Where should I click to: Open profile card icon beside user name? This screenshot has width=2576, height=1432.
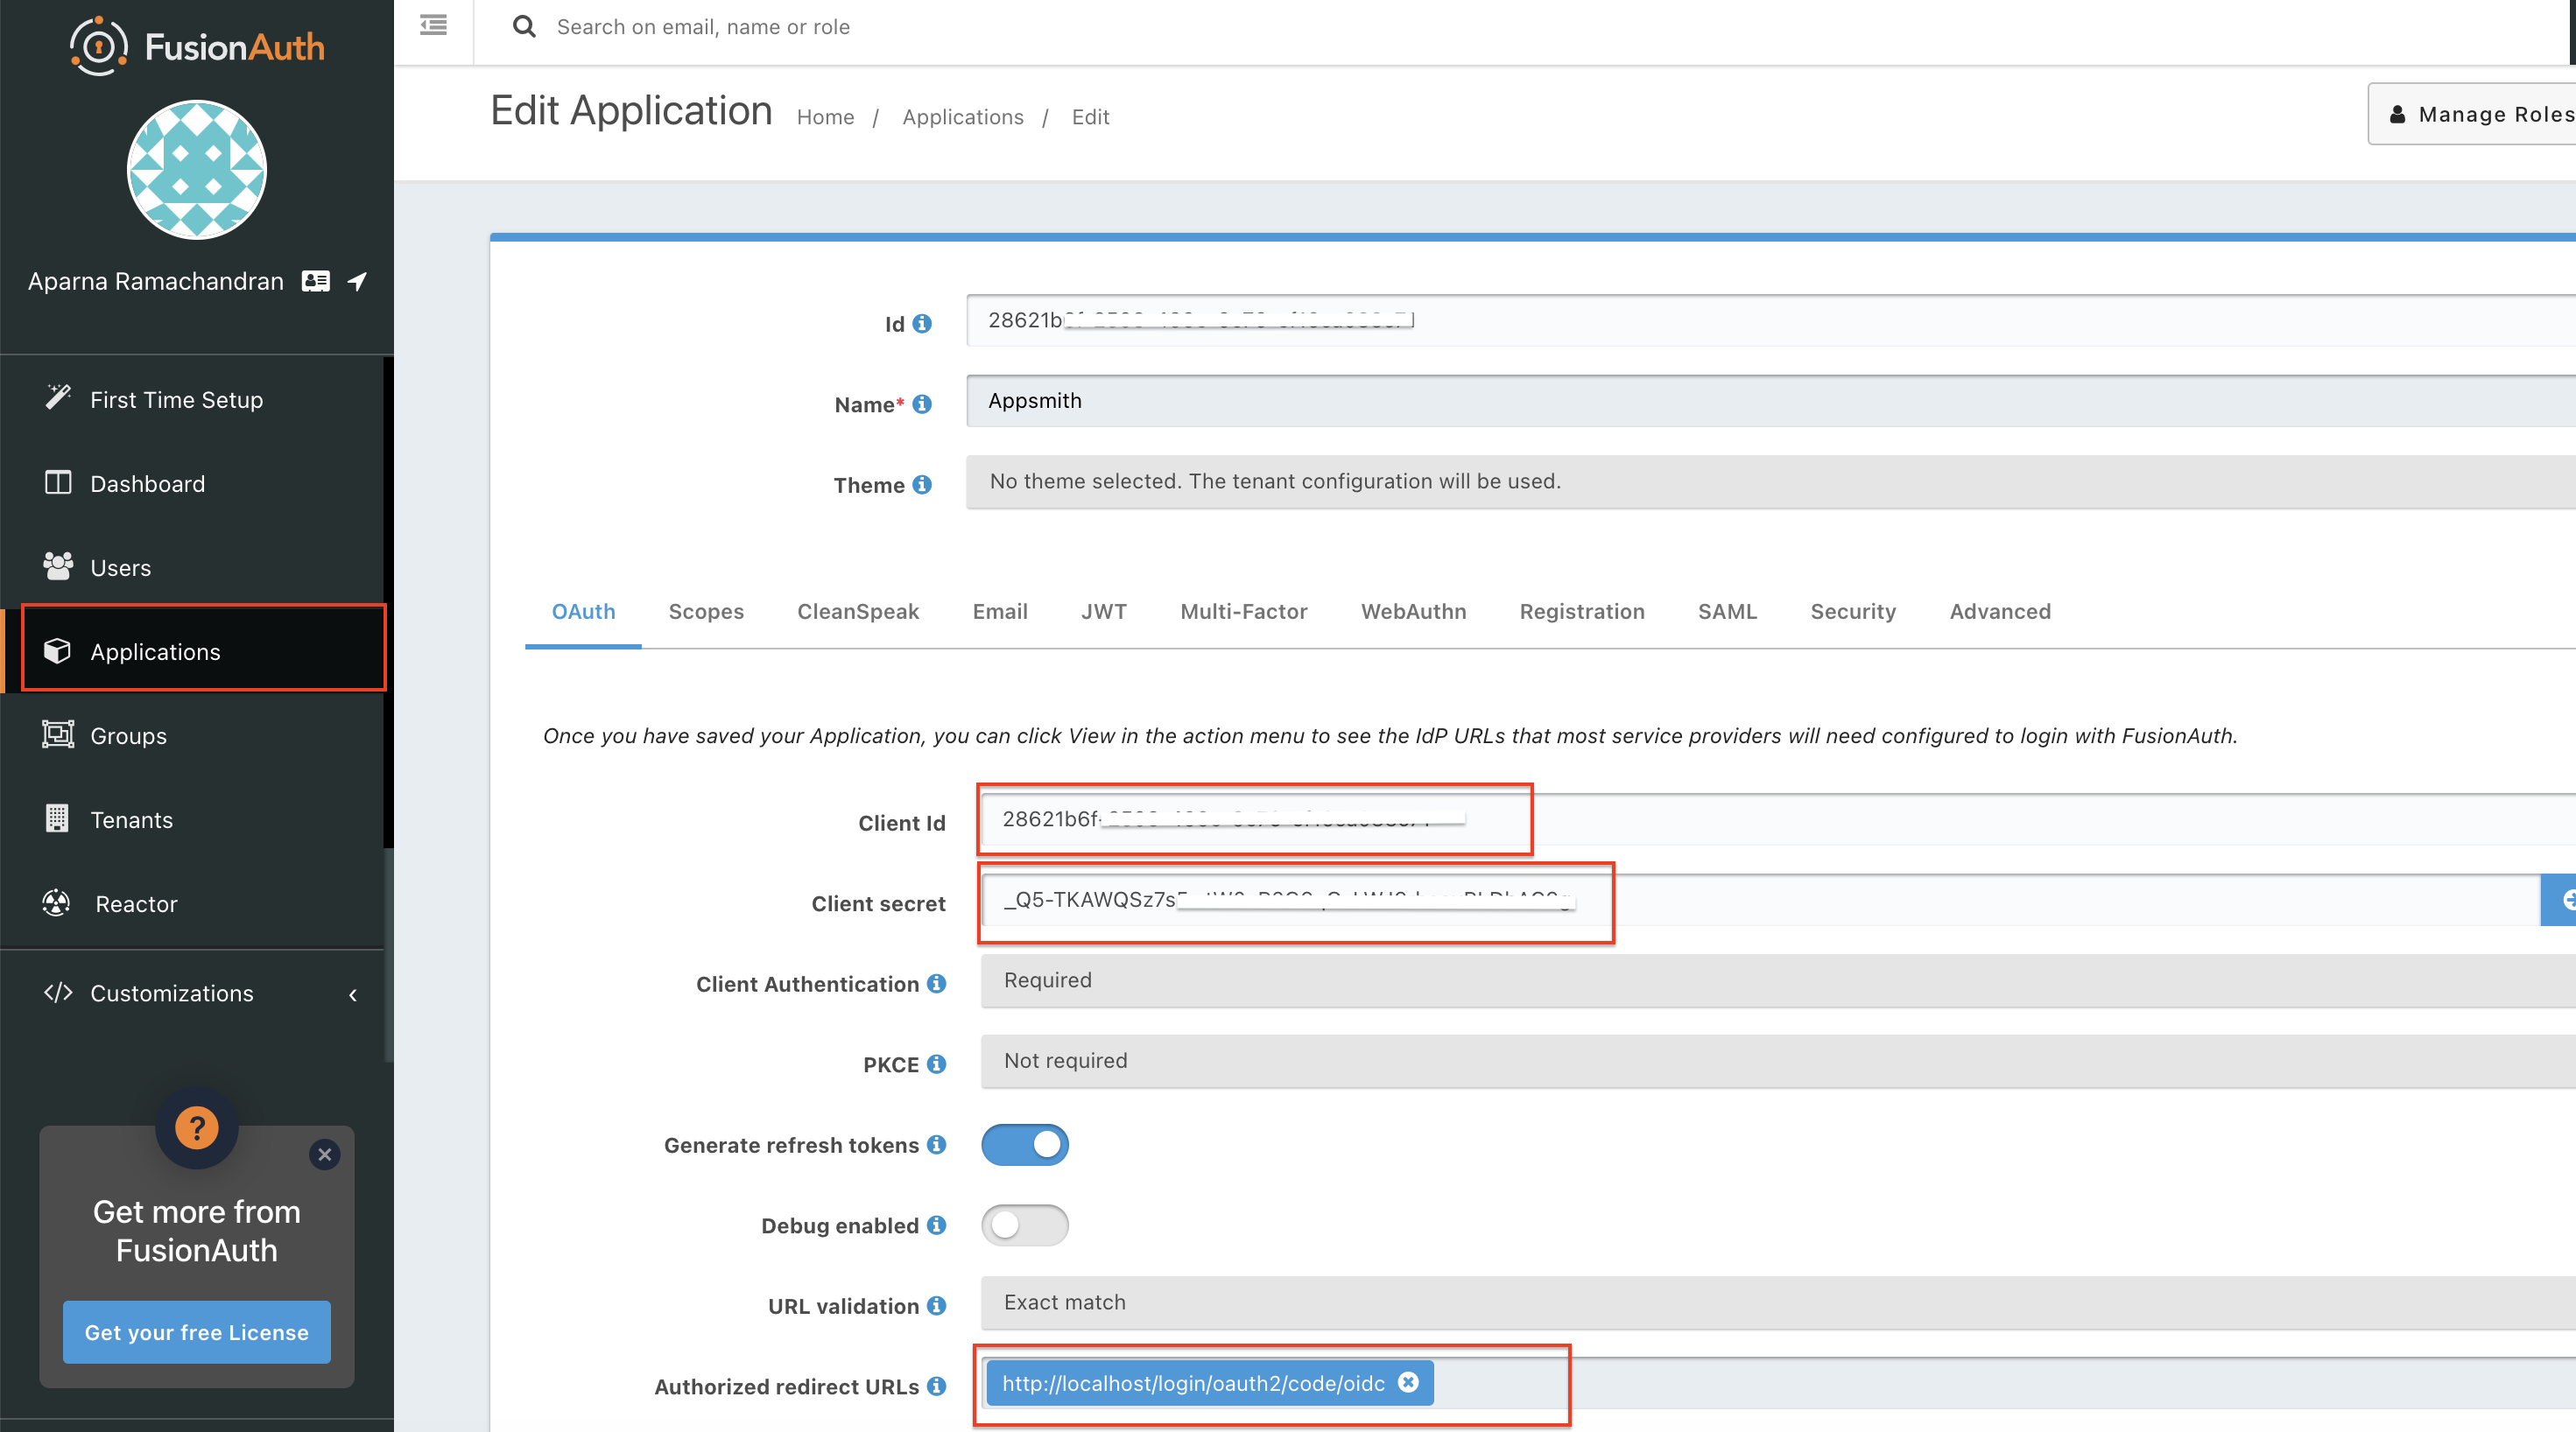[316, 281]
